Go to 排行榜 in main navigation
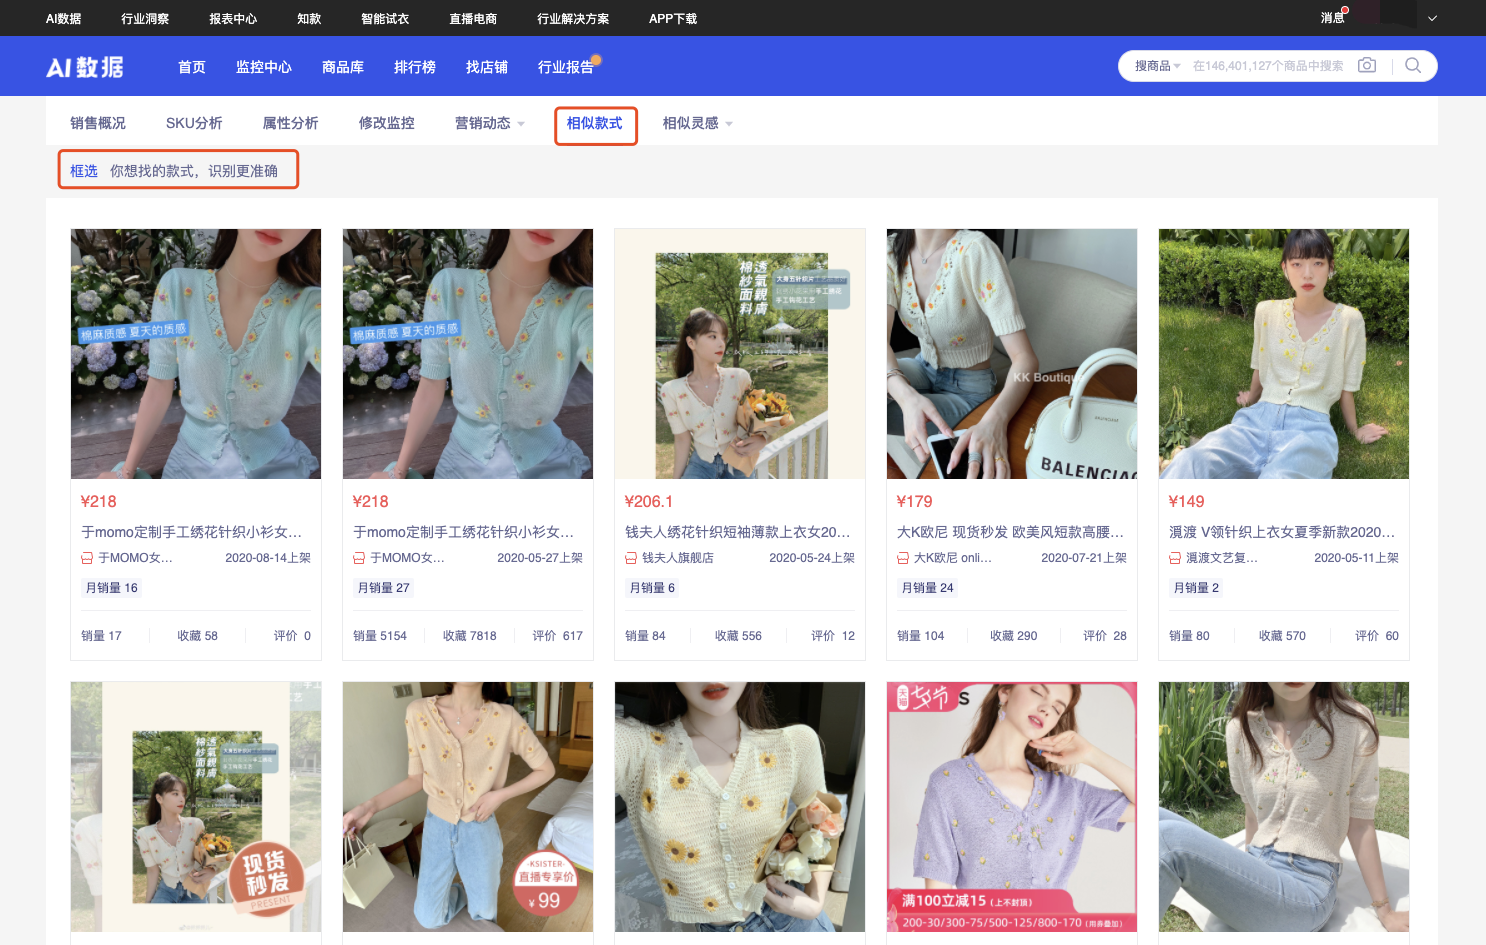Viewport: 1486px width, 945px height. (x=415, y=67)
